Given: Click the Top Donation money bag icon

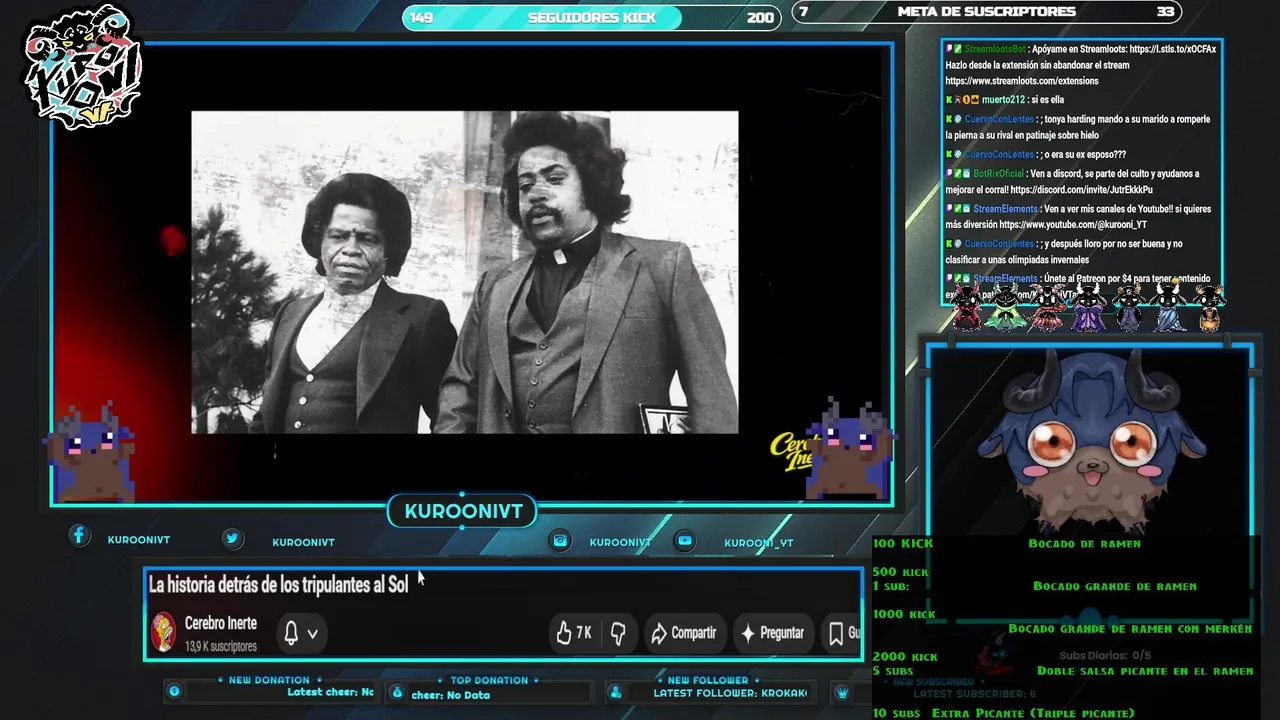Looking at the screenshot, I should 397,691.
